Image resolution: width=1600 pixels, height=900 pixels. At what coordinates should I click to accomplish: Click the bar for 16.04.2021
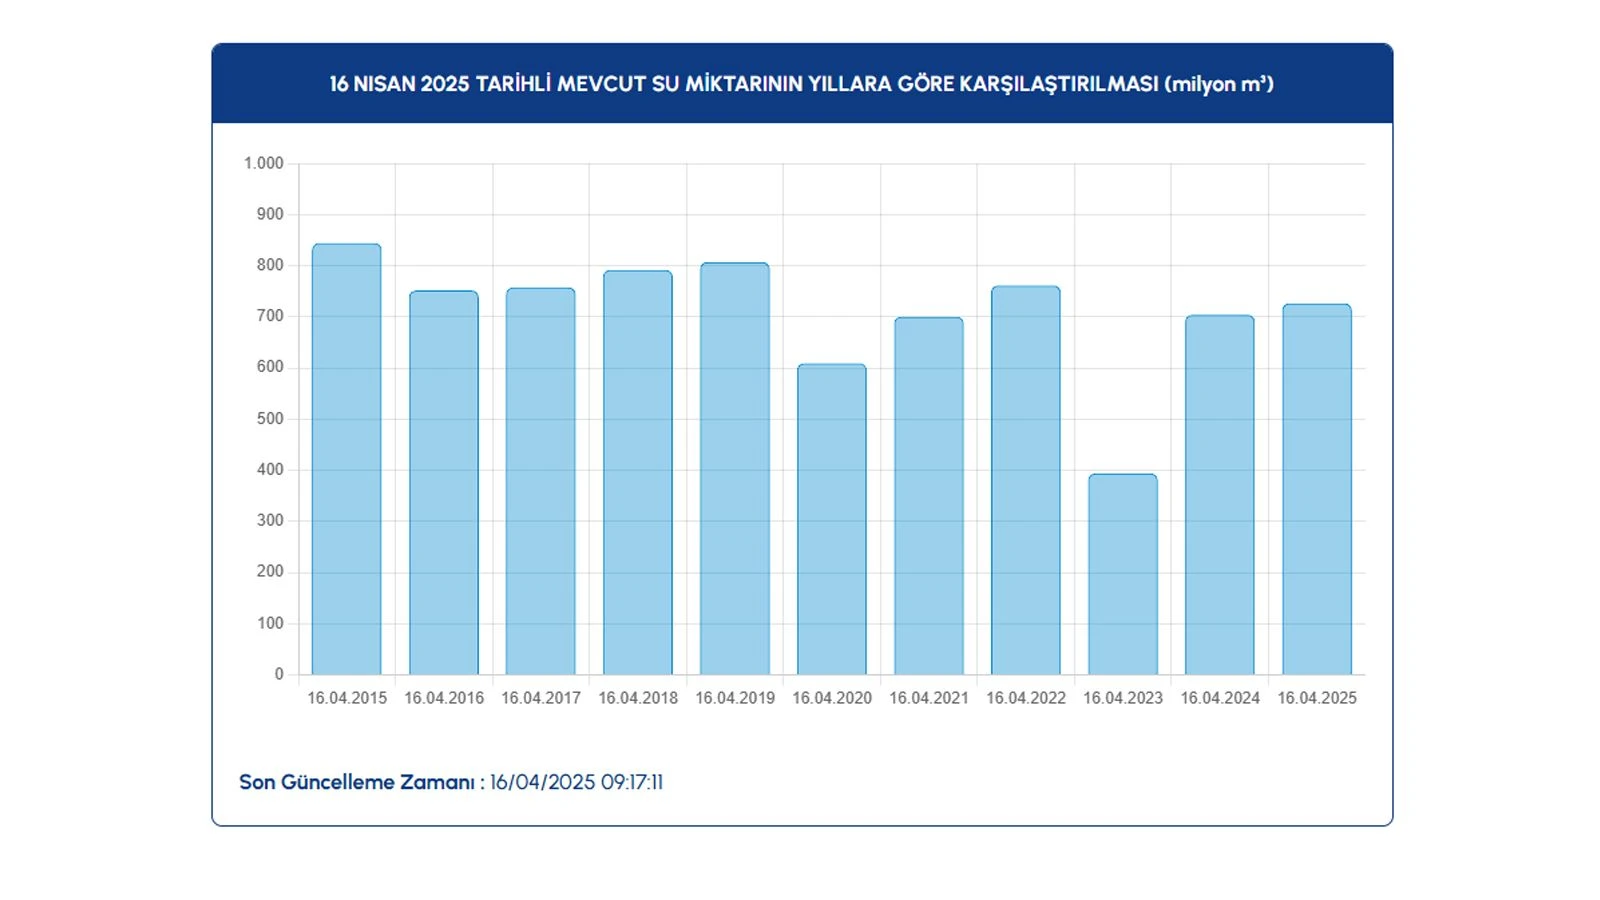[928, 496]
